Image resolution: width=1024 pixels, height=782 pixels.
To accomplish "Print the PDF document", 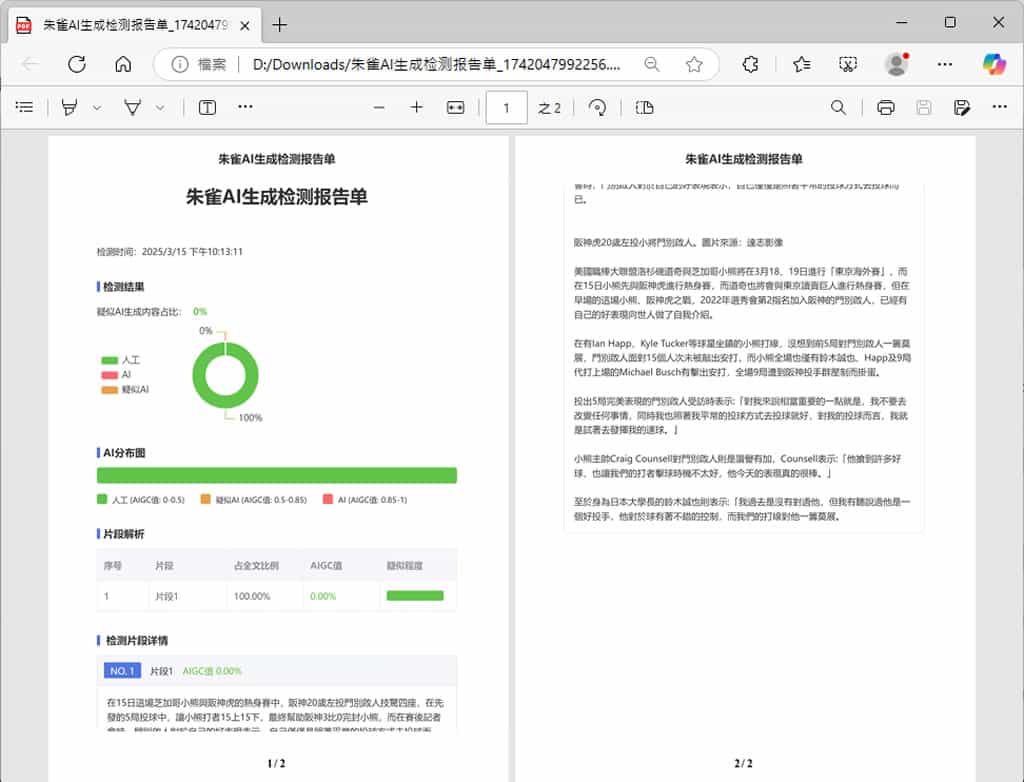I will tap(885, 107).
